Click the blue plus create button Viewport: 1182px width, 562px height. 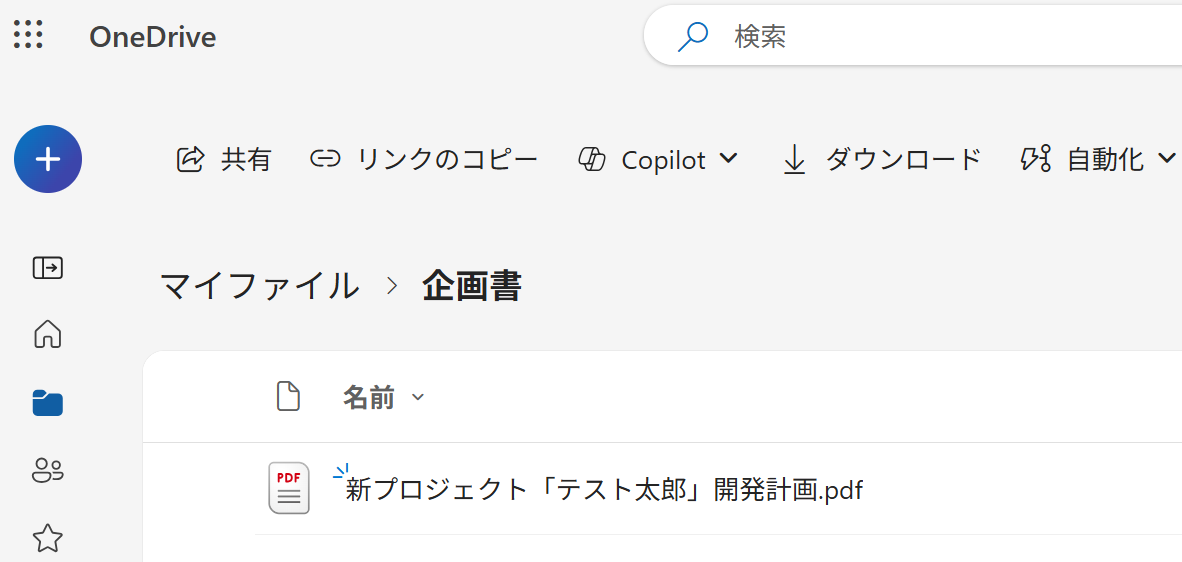(48, 159)
